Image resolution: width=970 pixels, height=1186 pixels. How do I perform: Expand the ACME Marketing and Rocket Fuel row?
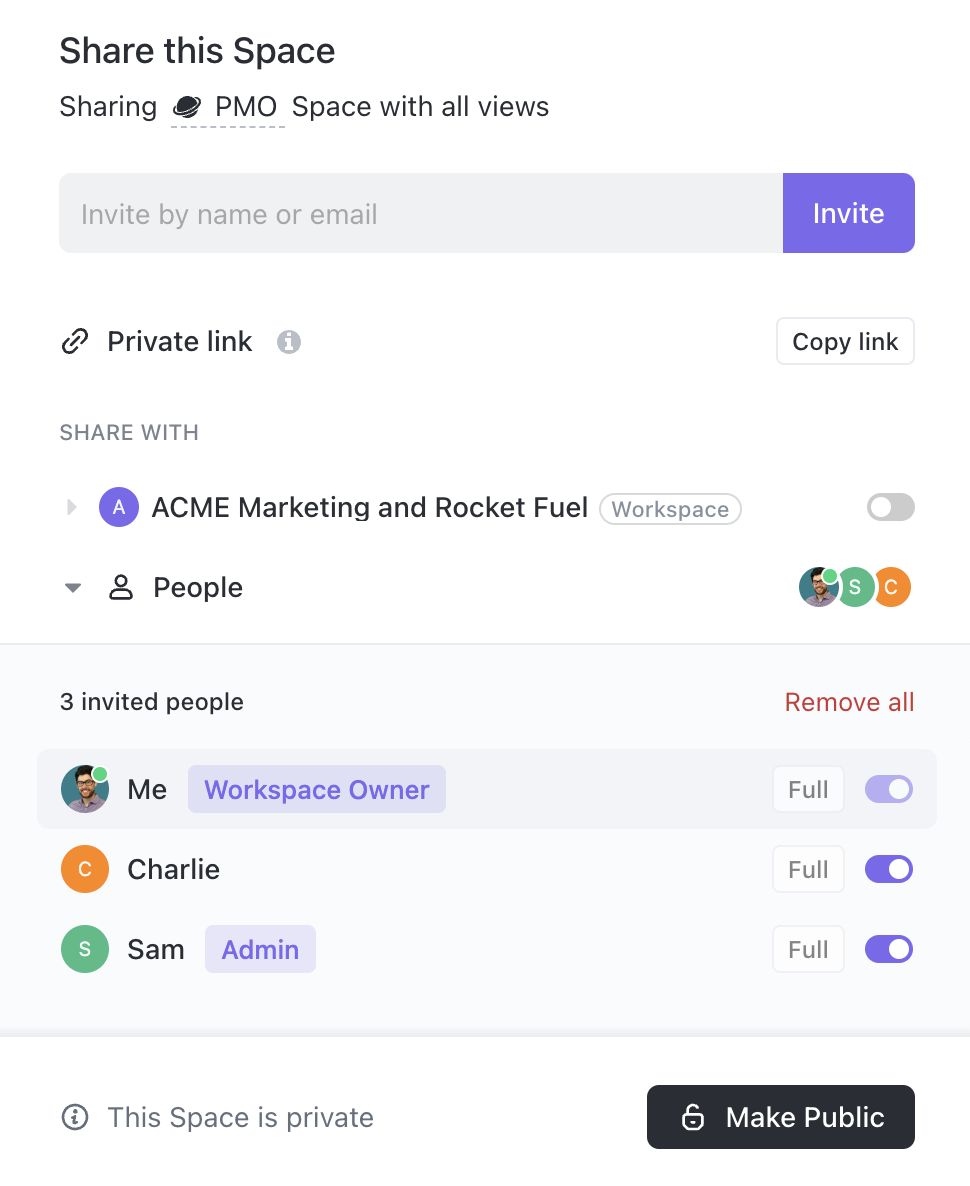point(71,508)
